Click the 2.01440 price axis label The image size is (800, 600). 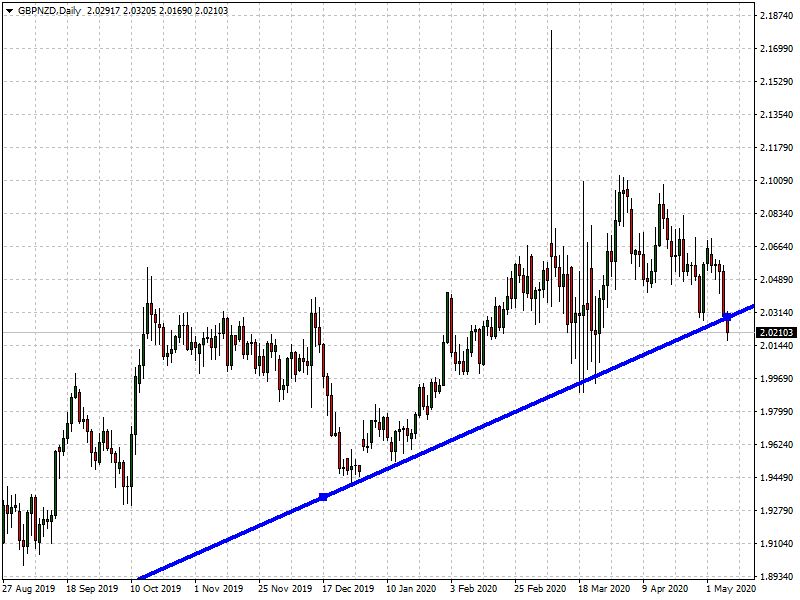click(777, 345)
